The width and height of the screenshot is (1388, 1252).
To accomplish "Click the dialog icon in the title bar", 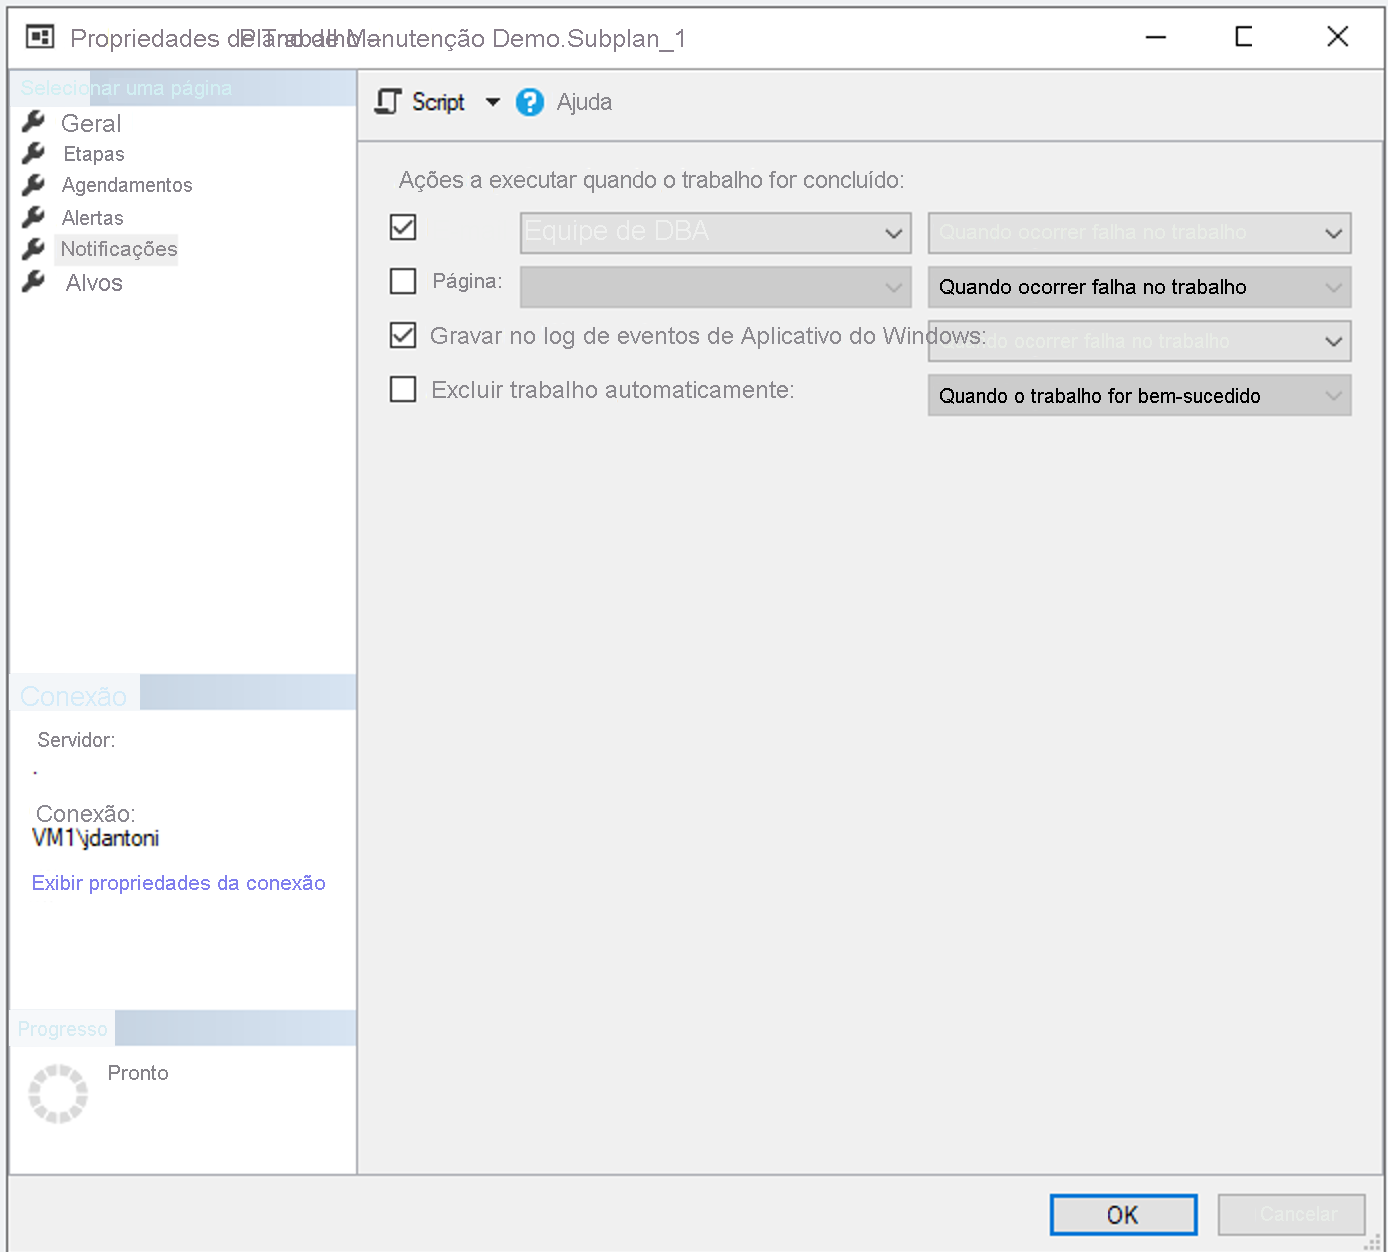I will 39,36.
